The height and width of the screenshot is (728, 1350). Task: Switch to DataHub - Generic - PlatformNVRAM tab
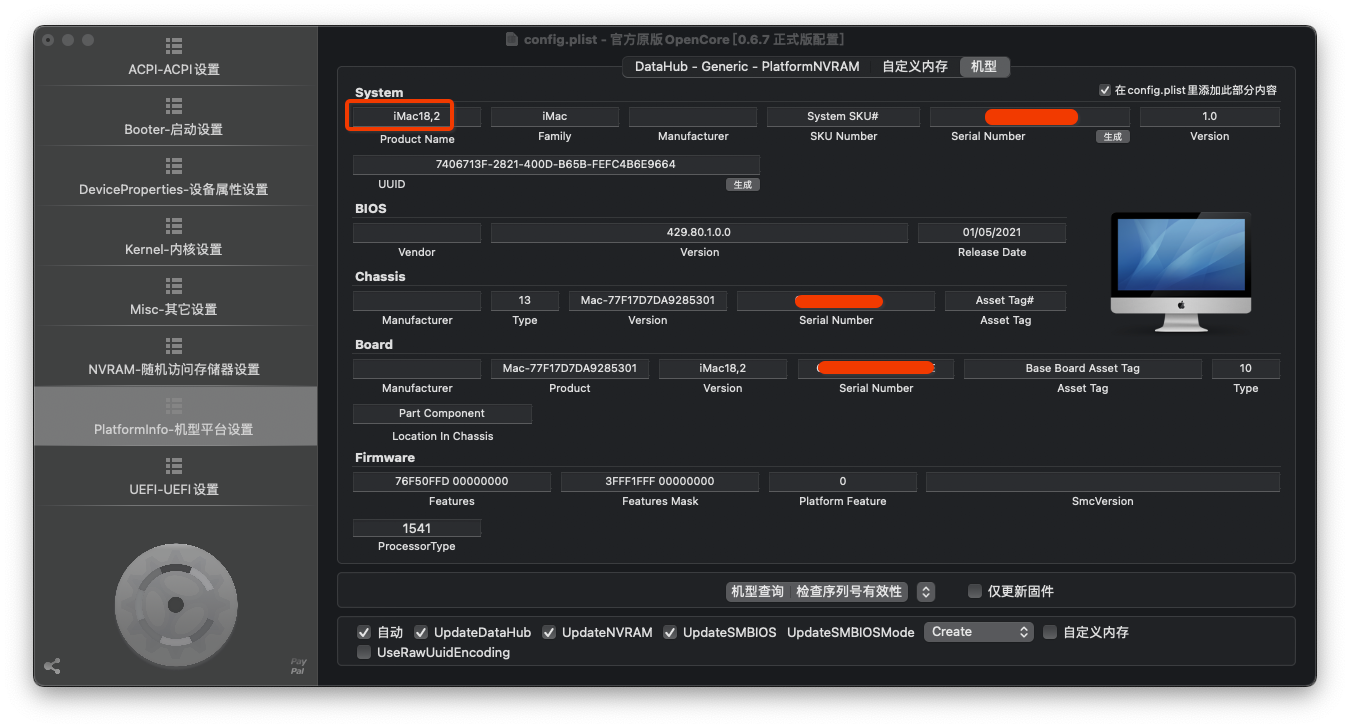click(x=746, y=67)
